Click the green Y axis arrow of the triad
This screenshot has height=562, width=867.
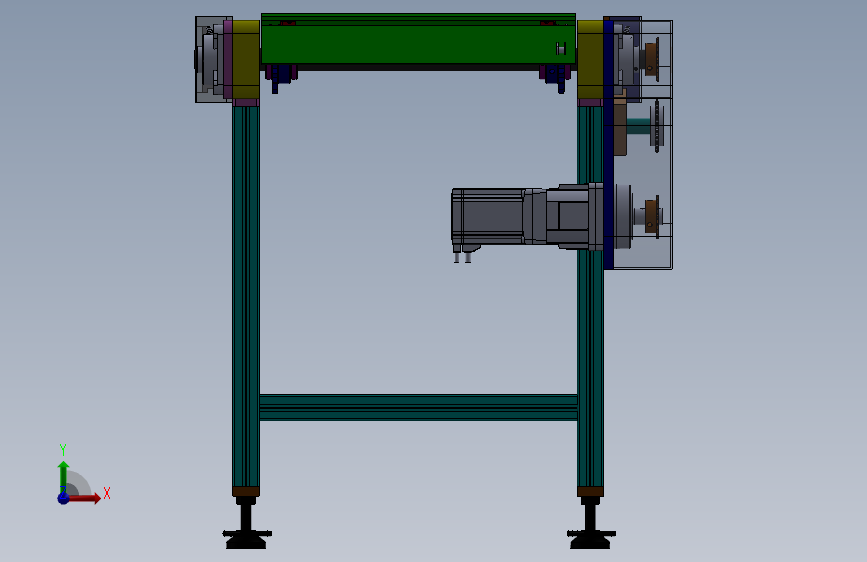pyautogui.click(x=63, y=477)
